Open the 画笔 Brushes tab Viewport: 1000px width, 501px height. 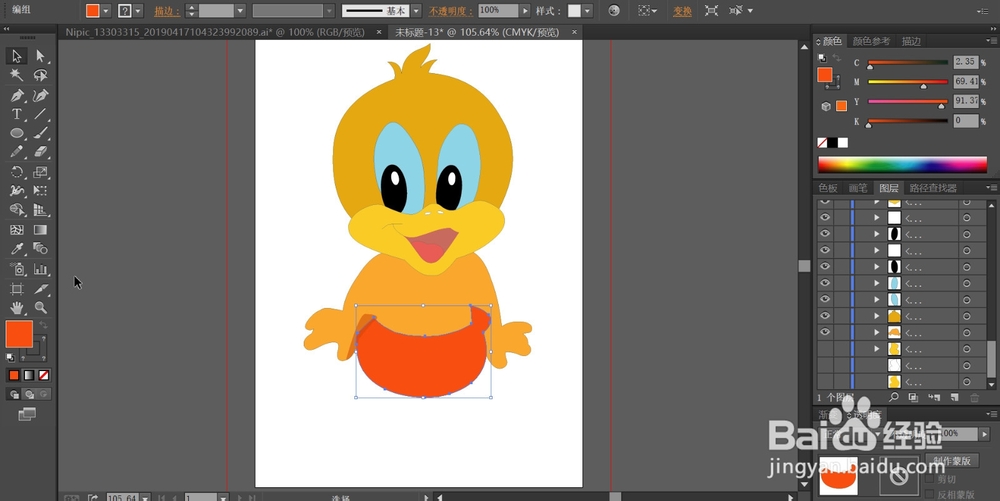point(858,188)
